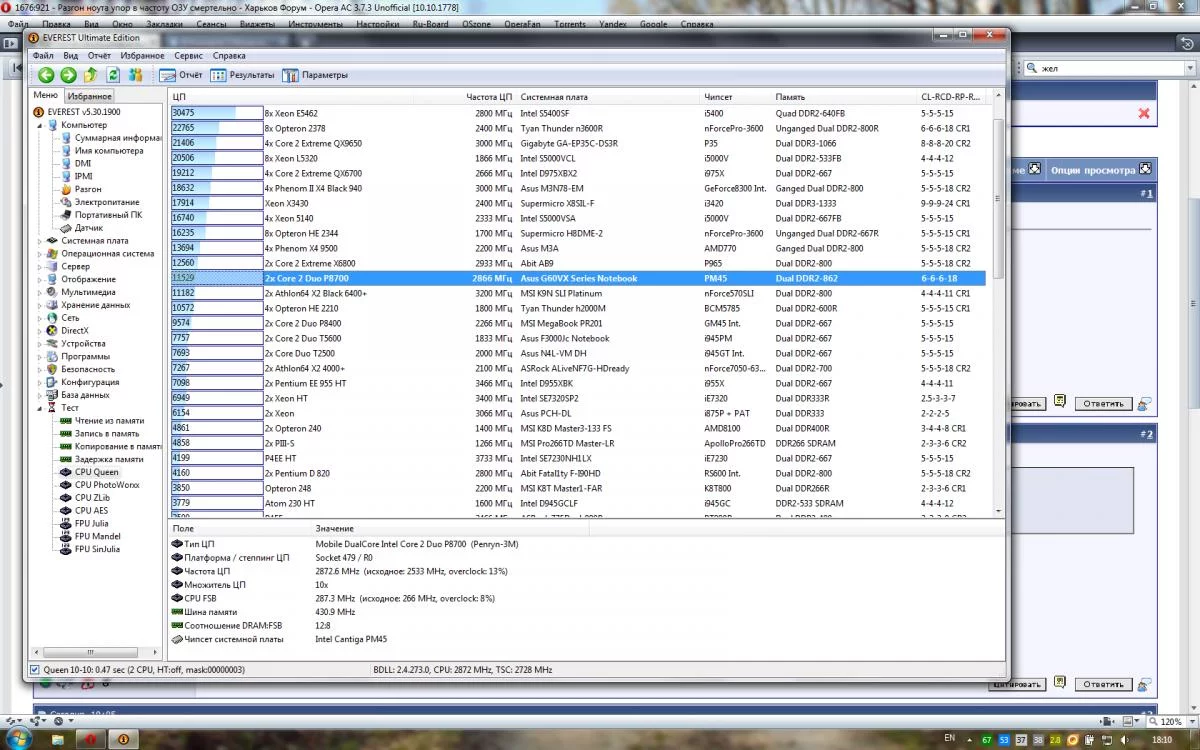The width and height of the screenshot is (1200, 750).
Task: Select Портативный ПК in the tree
Action: [x=101, y=215]
